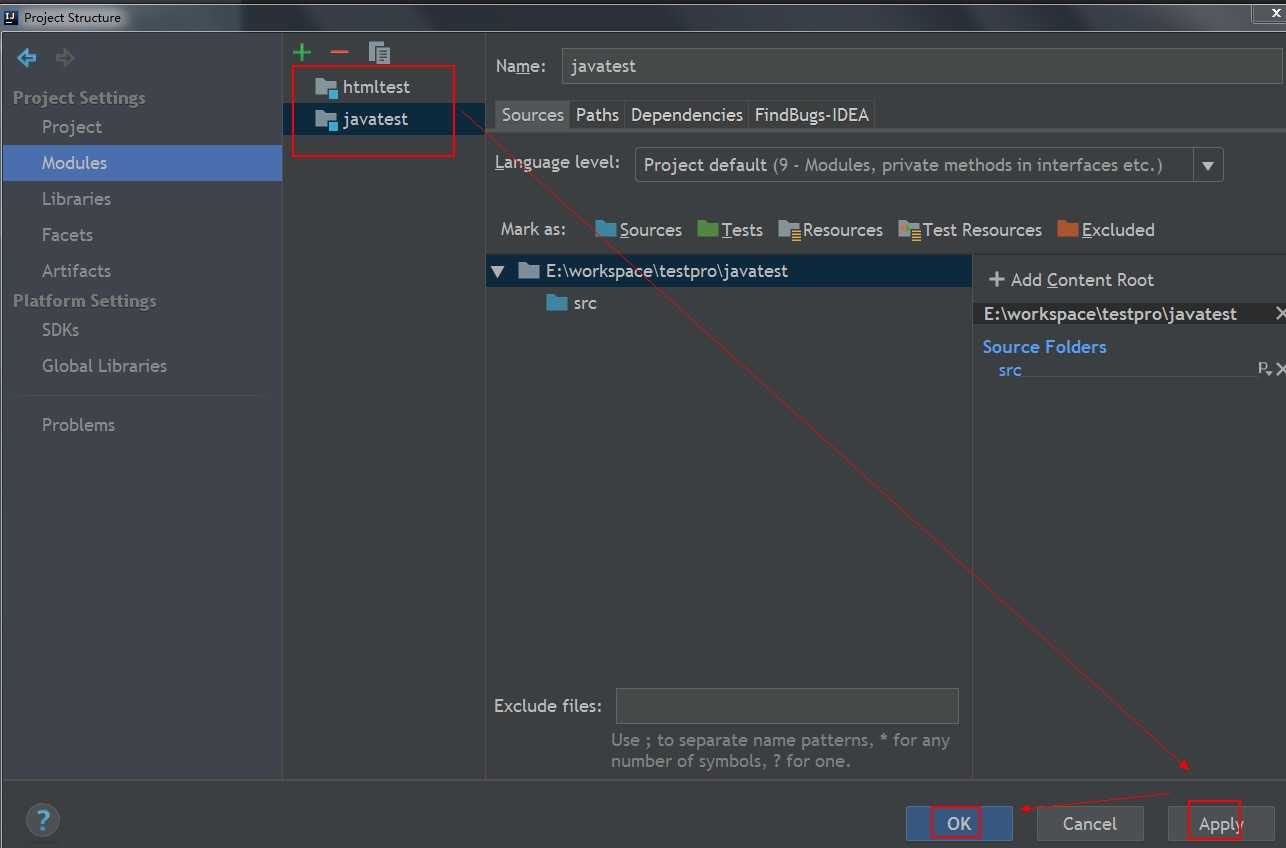
Task: Mark the folder as Test Resources
Action: [x=970, y=230]
